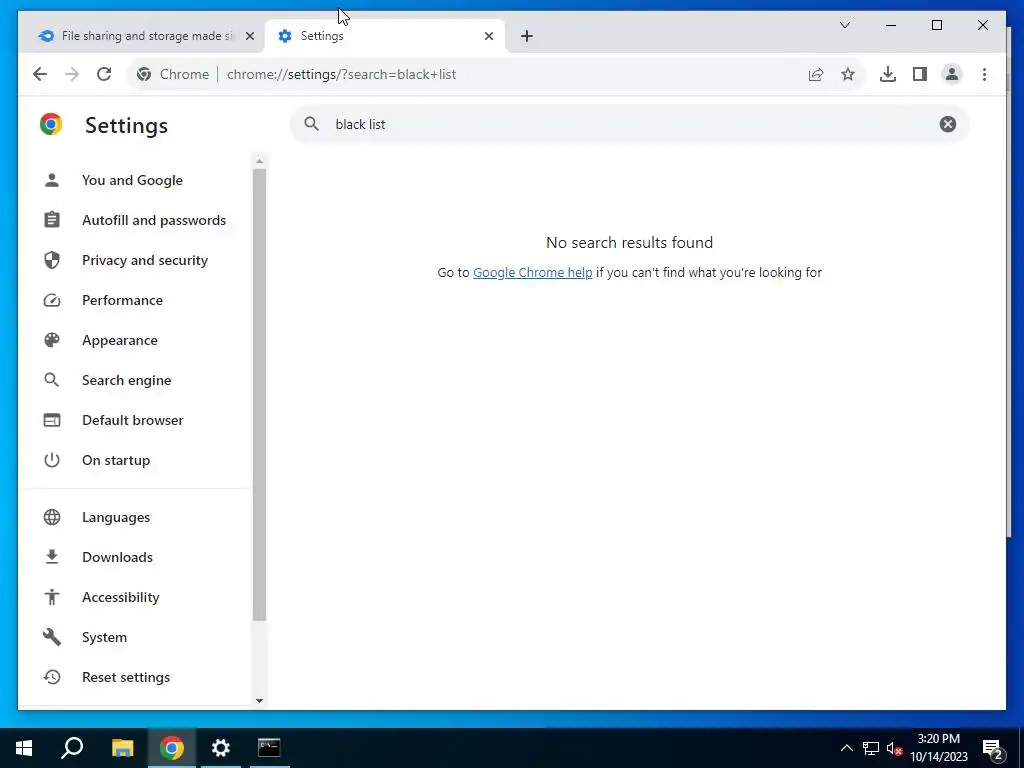The image size is (1024, 768).
Task: Close the File sharing tab
Action: coord(249,36)
